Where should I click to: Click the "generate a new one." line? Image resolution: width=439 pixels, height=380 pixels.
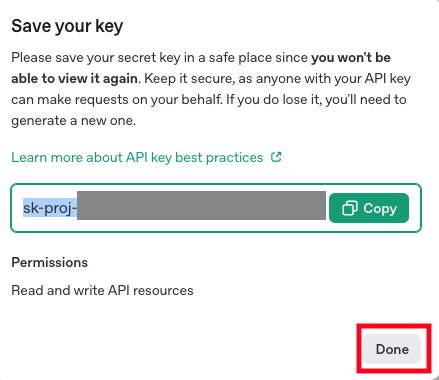coord(74,121)
